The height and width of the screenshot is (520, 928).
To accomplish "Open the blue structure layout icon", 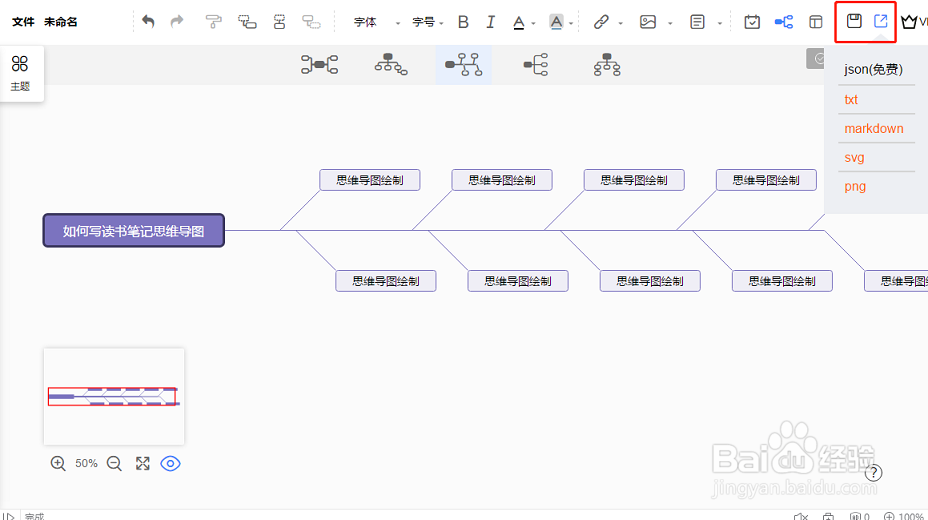I will (784, 22).
